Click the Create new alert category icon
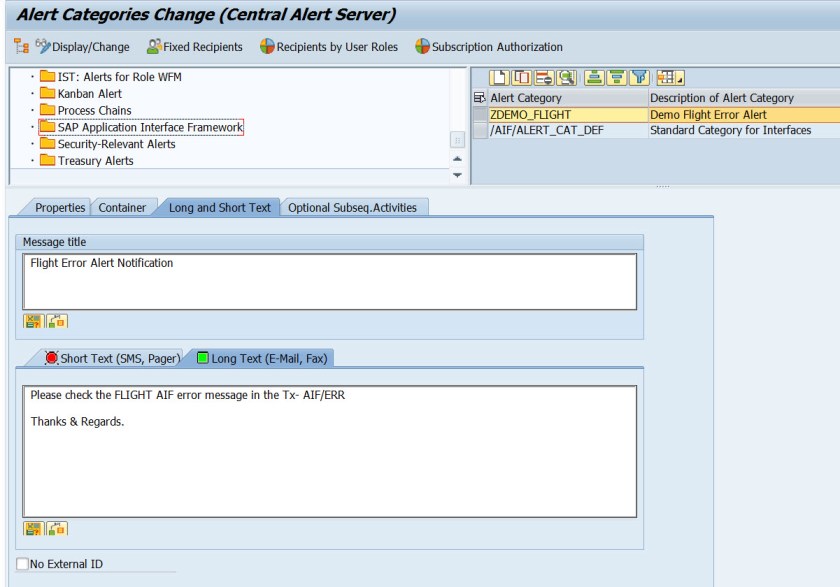Image resolution: width=840 pixels, height=587 pixels. pyautogui.click(x=499, y=77)
